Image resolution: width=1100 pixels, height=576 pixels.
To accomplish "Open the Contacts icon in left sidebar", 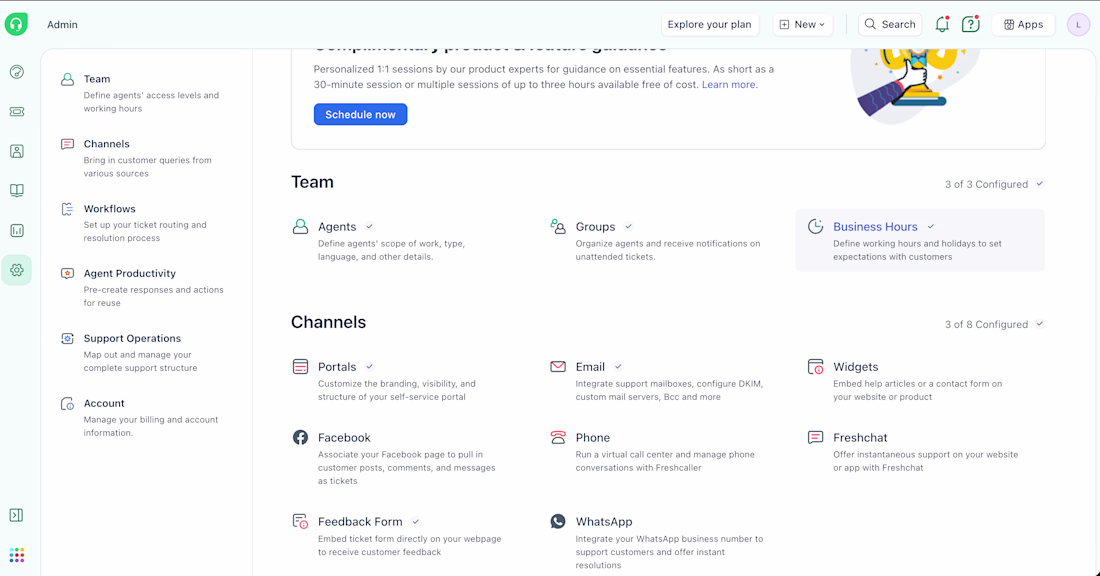I will click(17, 151).
